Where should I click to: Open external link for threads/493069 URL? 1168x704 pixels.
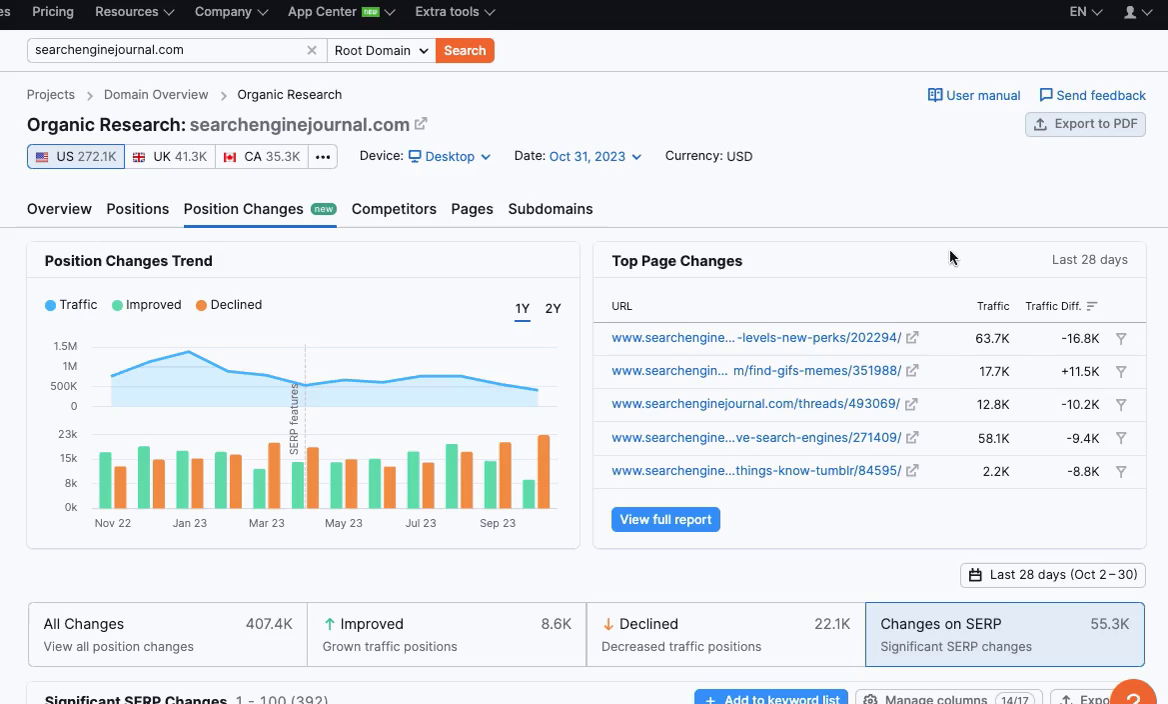(911, 404)
